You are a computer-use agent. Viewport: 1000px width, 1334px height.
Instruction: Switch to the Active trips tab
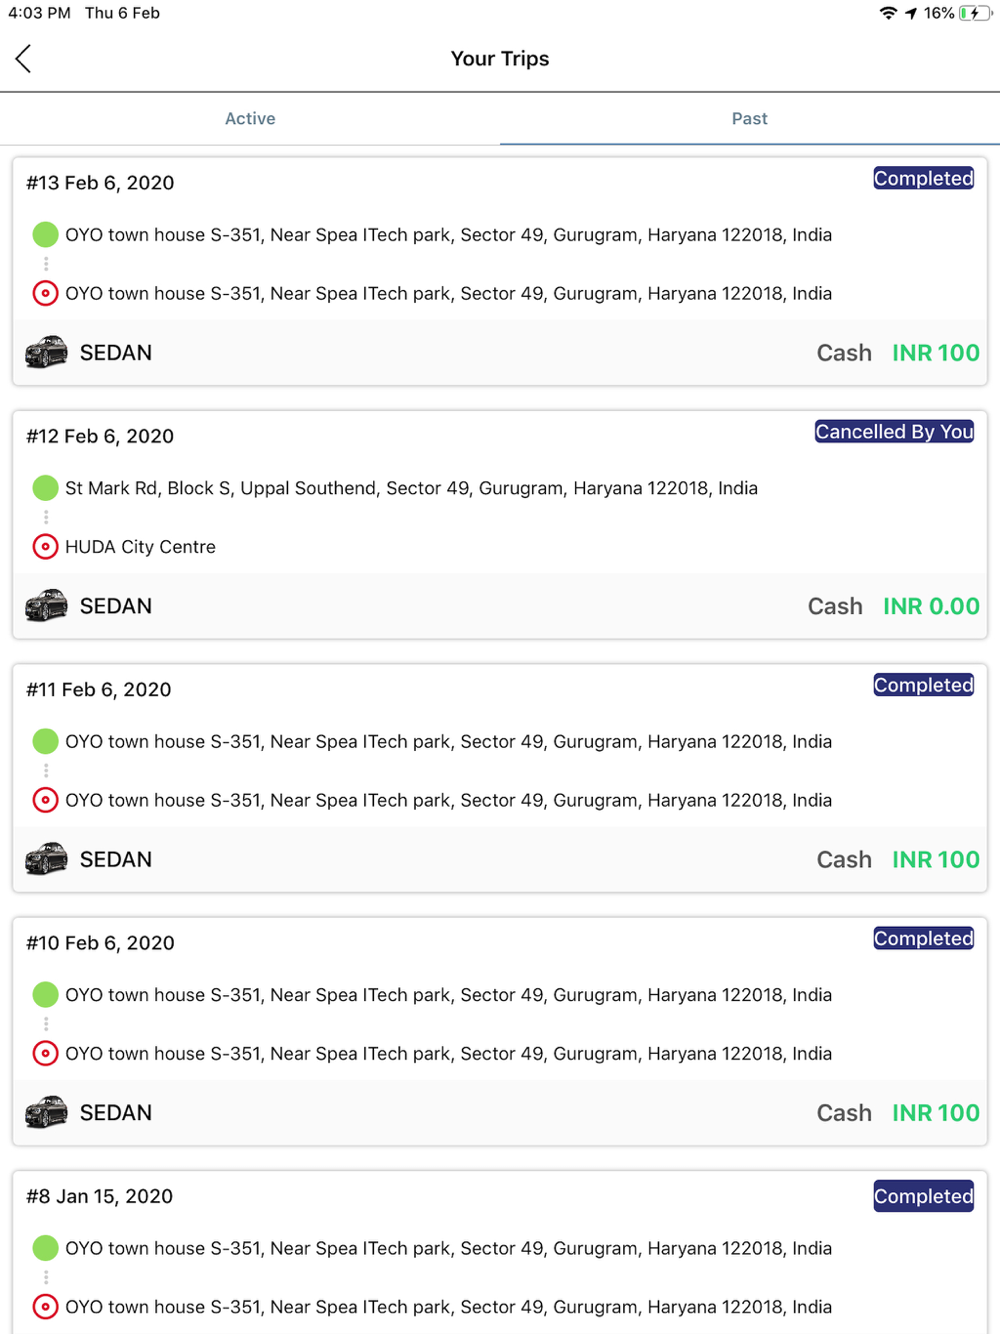tap(250, 119)
